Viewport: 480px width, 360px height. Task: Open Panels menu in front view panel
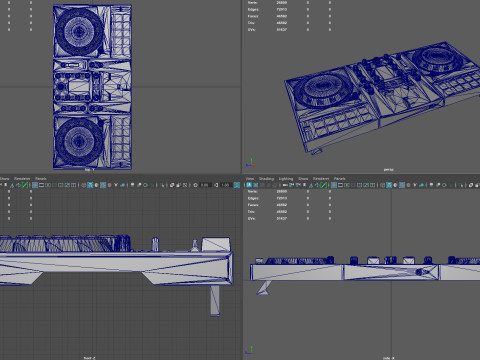pos(41,179)
